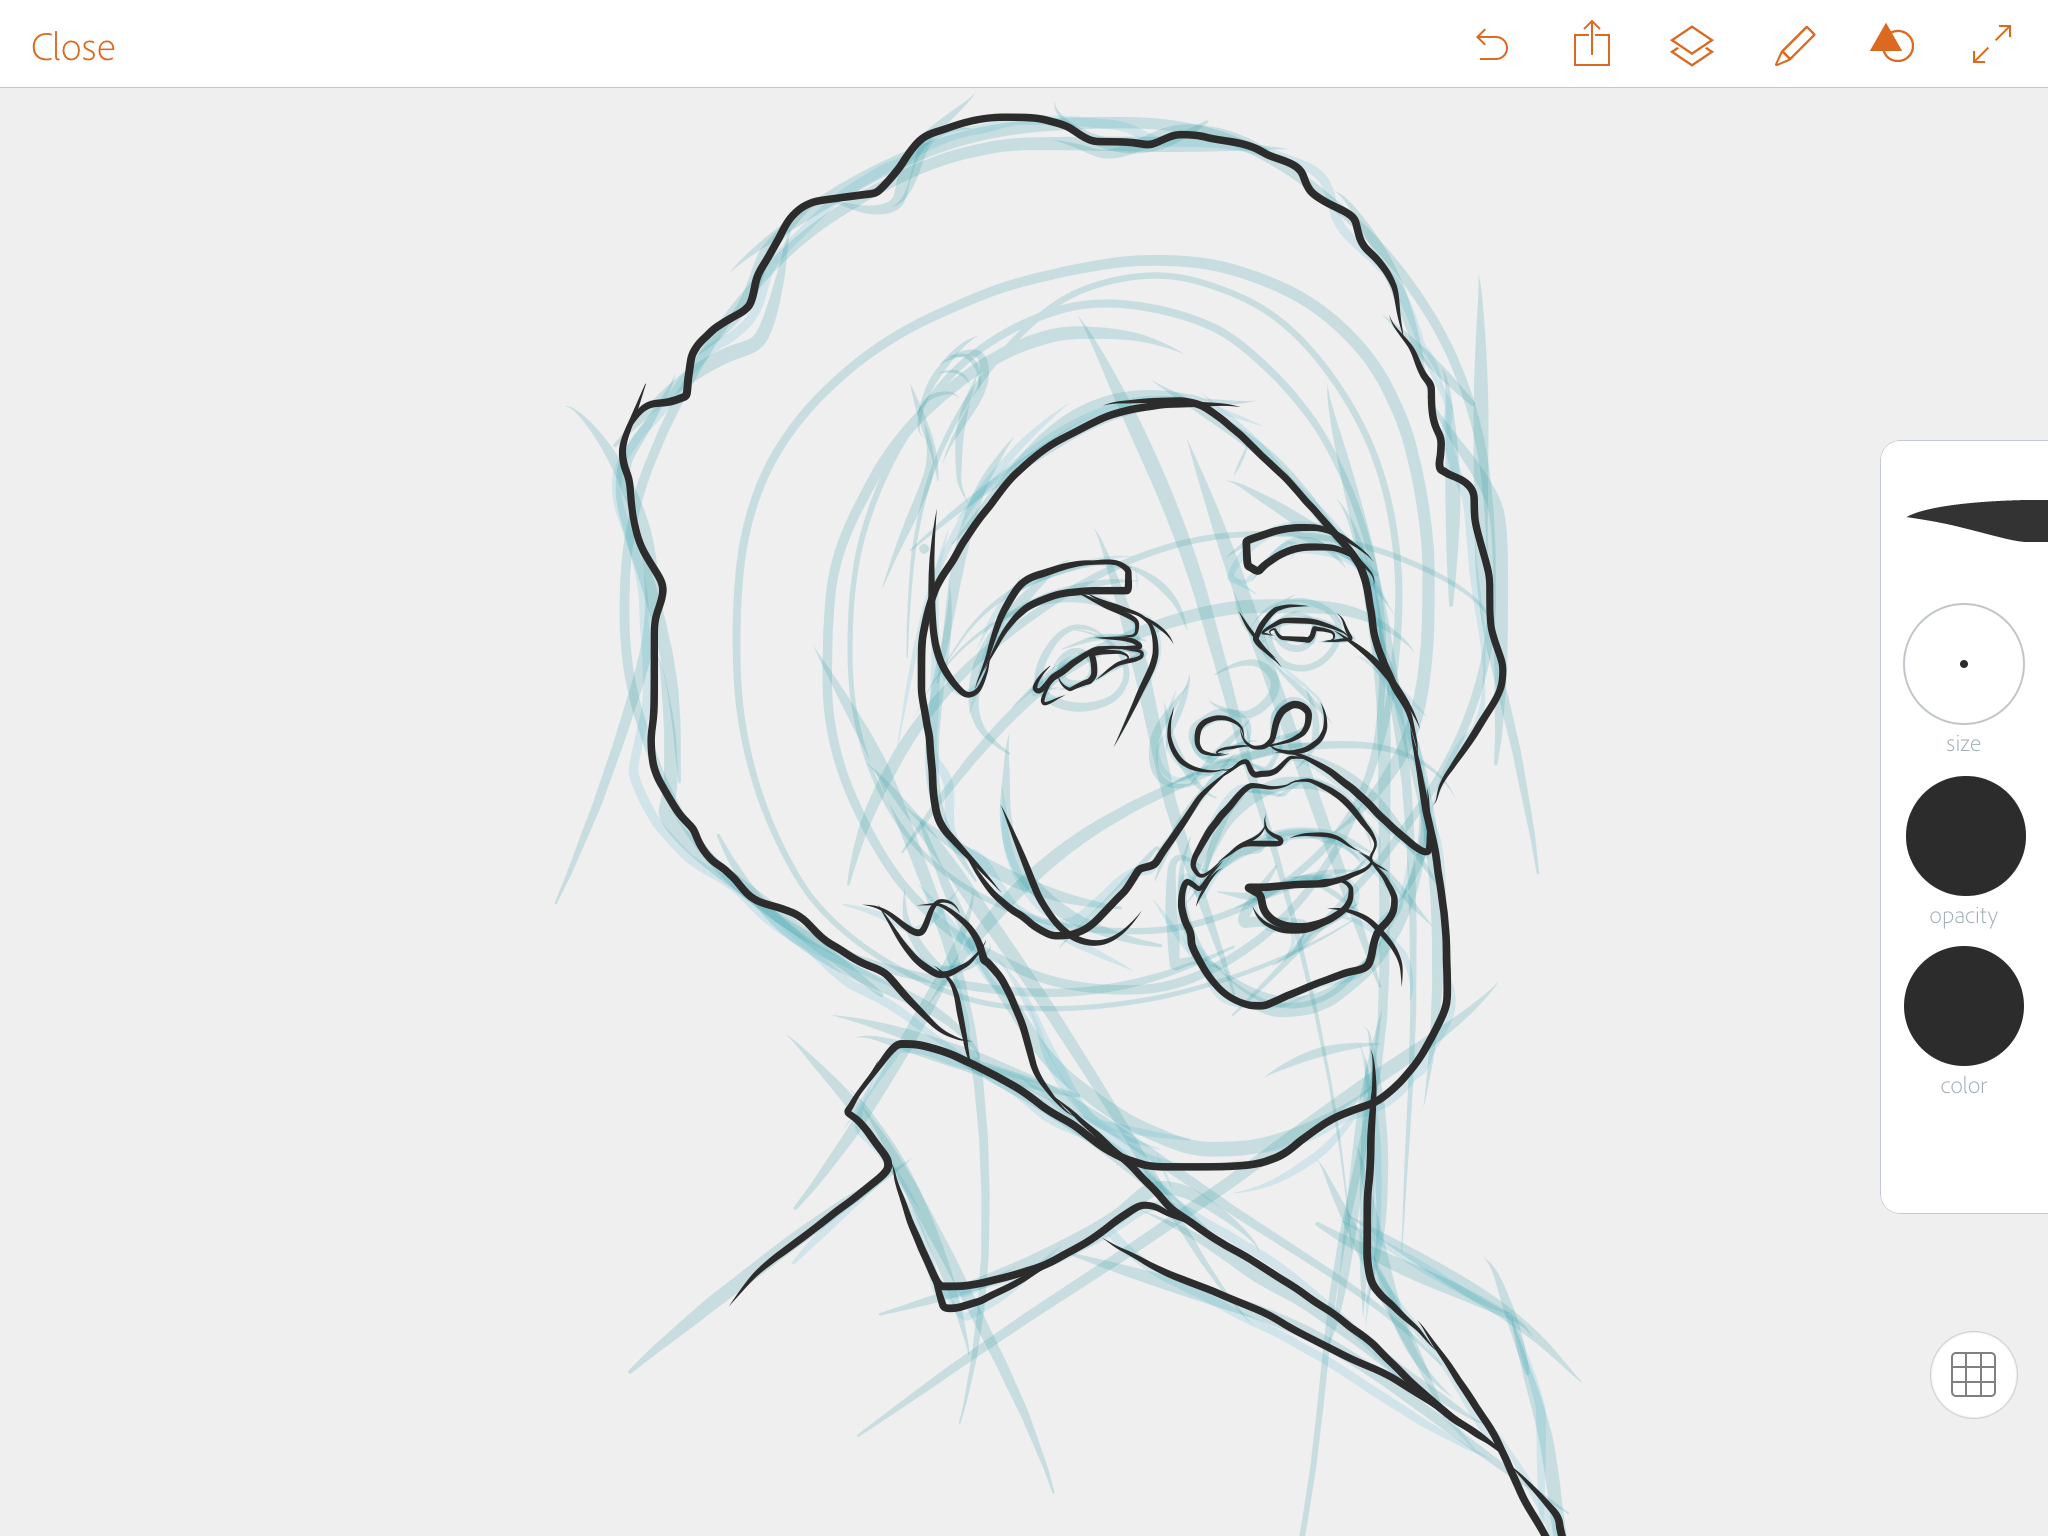Tap the "opacity" label

pos(1963,916)
